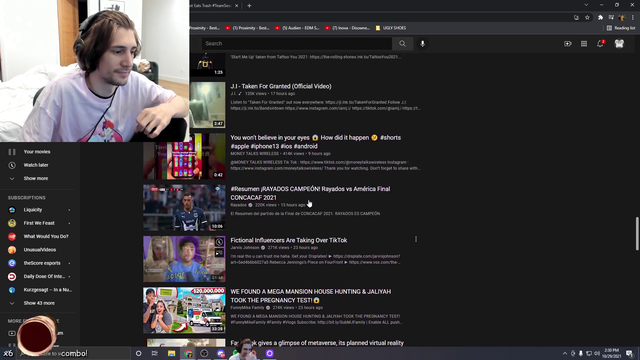Switch to Chrome on the taskbar
Image resolution: width=640 pixels, height=360 pixels.
[x=188, y=353]
